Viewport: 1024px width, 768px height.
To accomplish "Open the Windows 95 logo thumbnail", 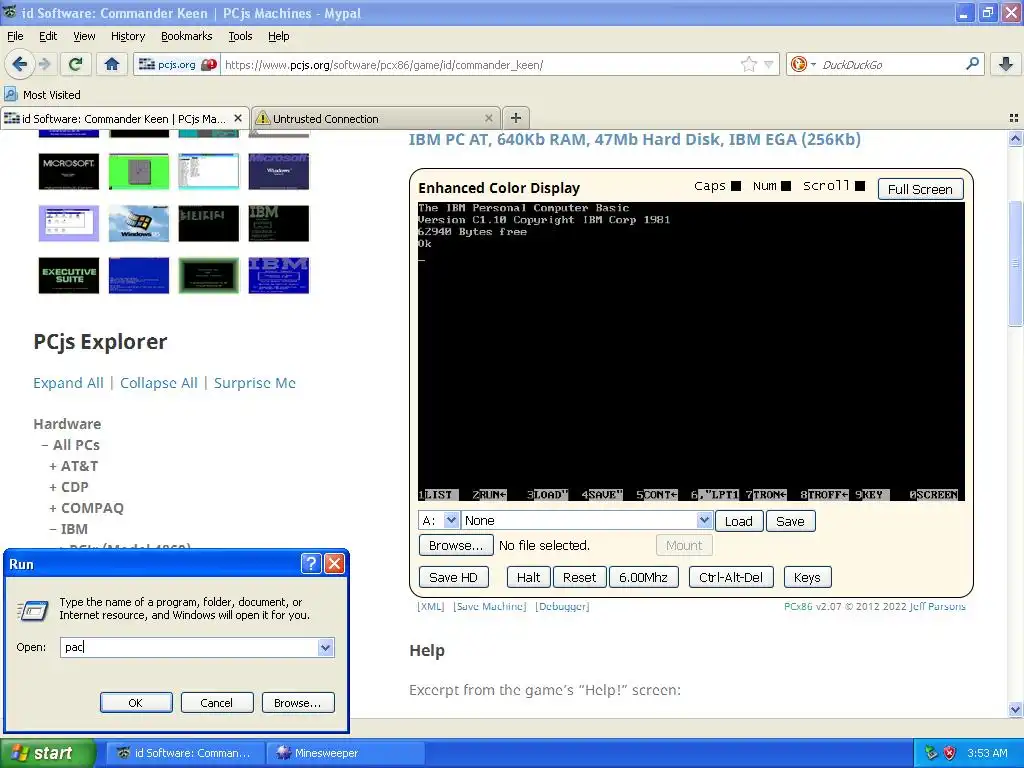I will 138,223.
